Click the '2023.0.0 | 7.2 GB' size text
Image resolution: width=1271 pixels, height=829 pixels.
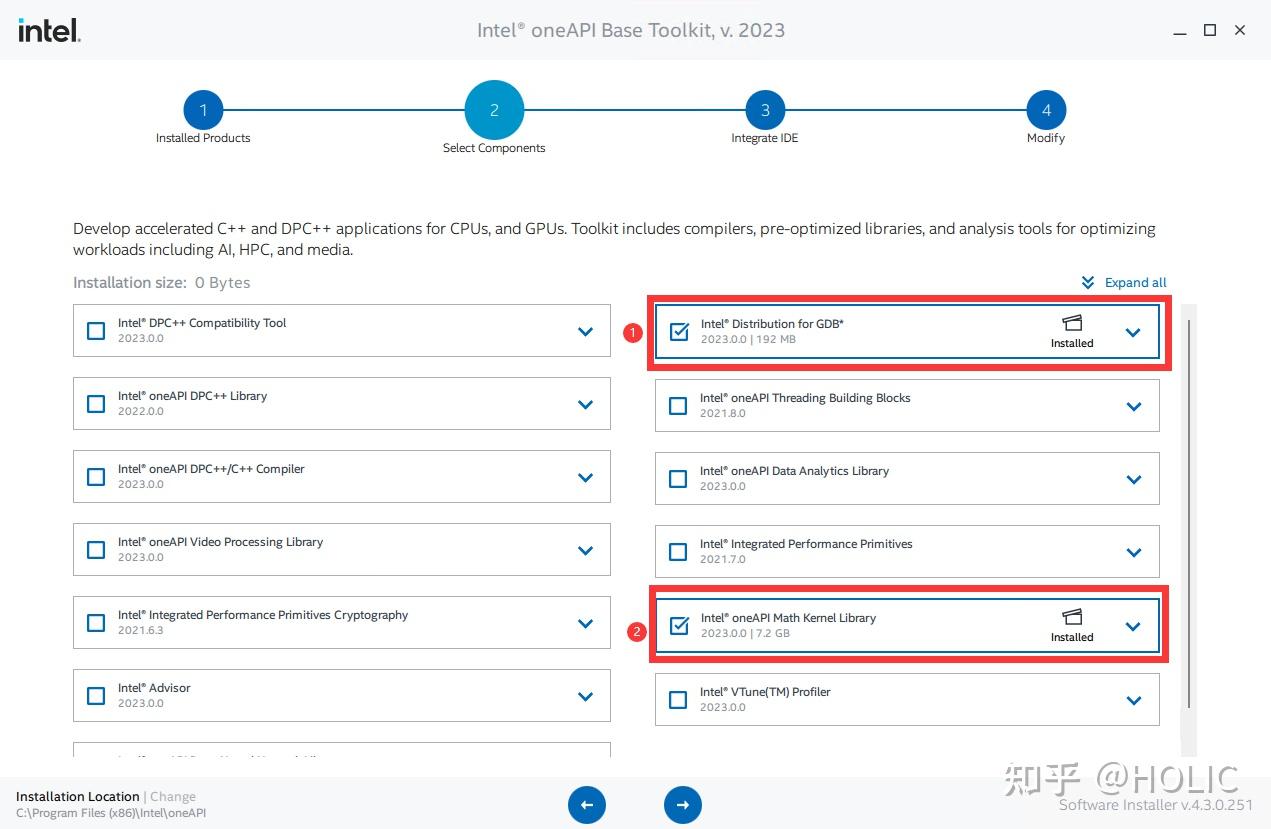pyautogui.click(x=745, y=634)
